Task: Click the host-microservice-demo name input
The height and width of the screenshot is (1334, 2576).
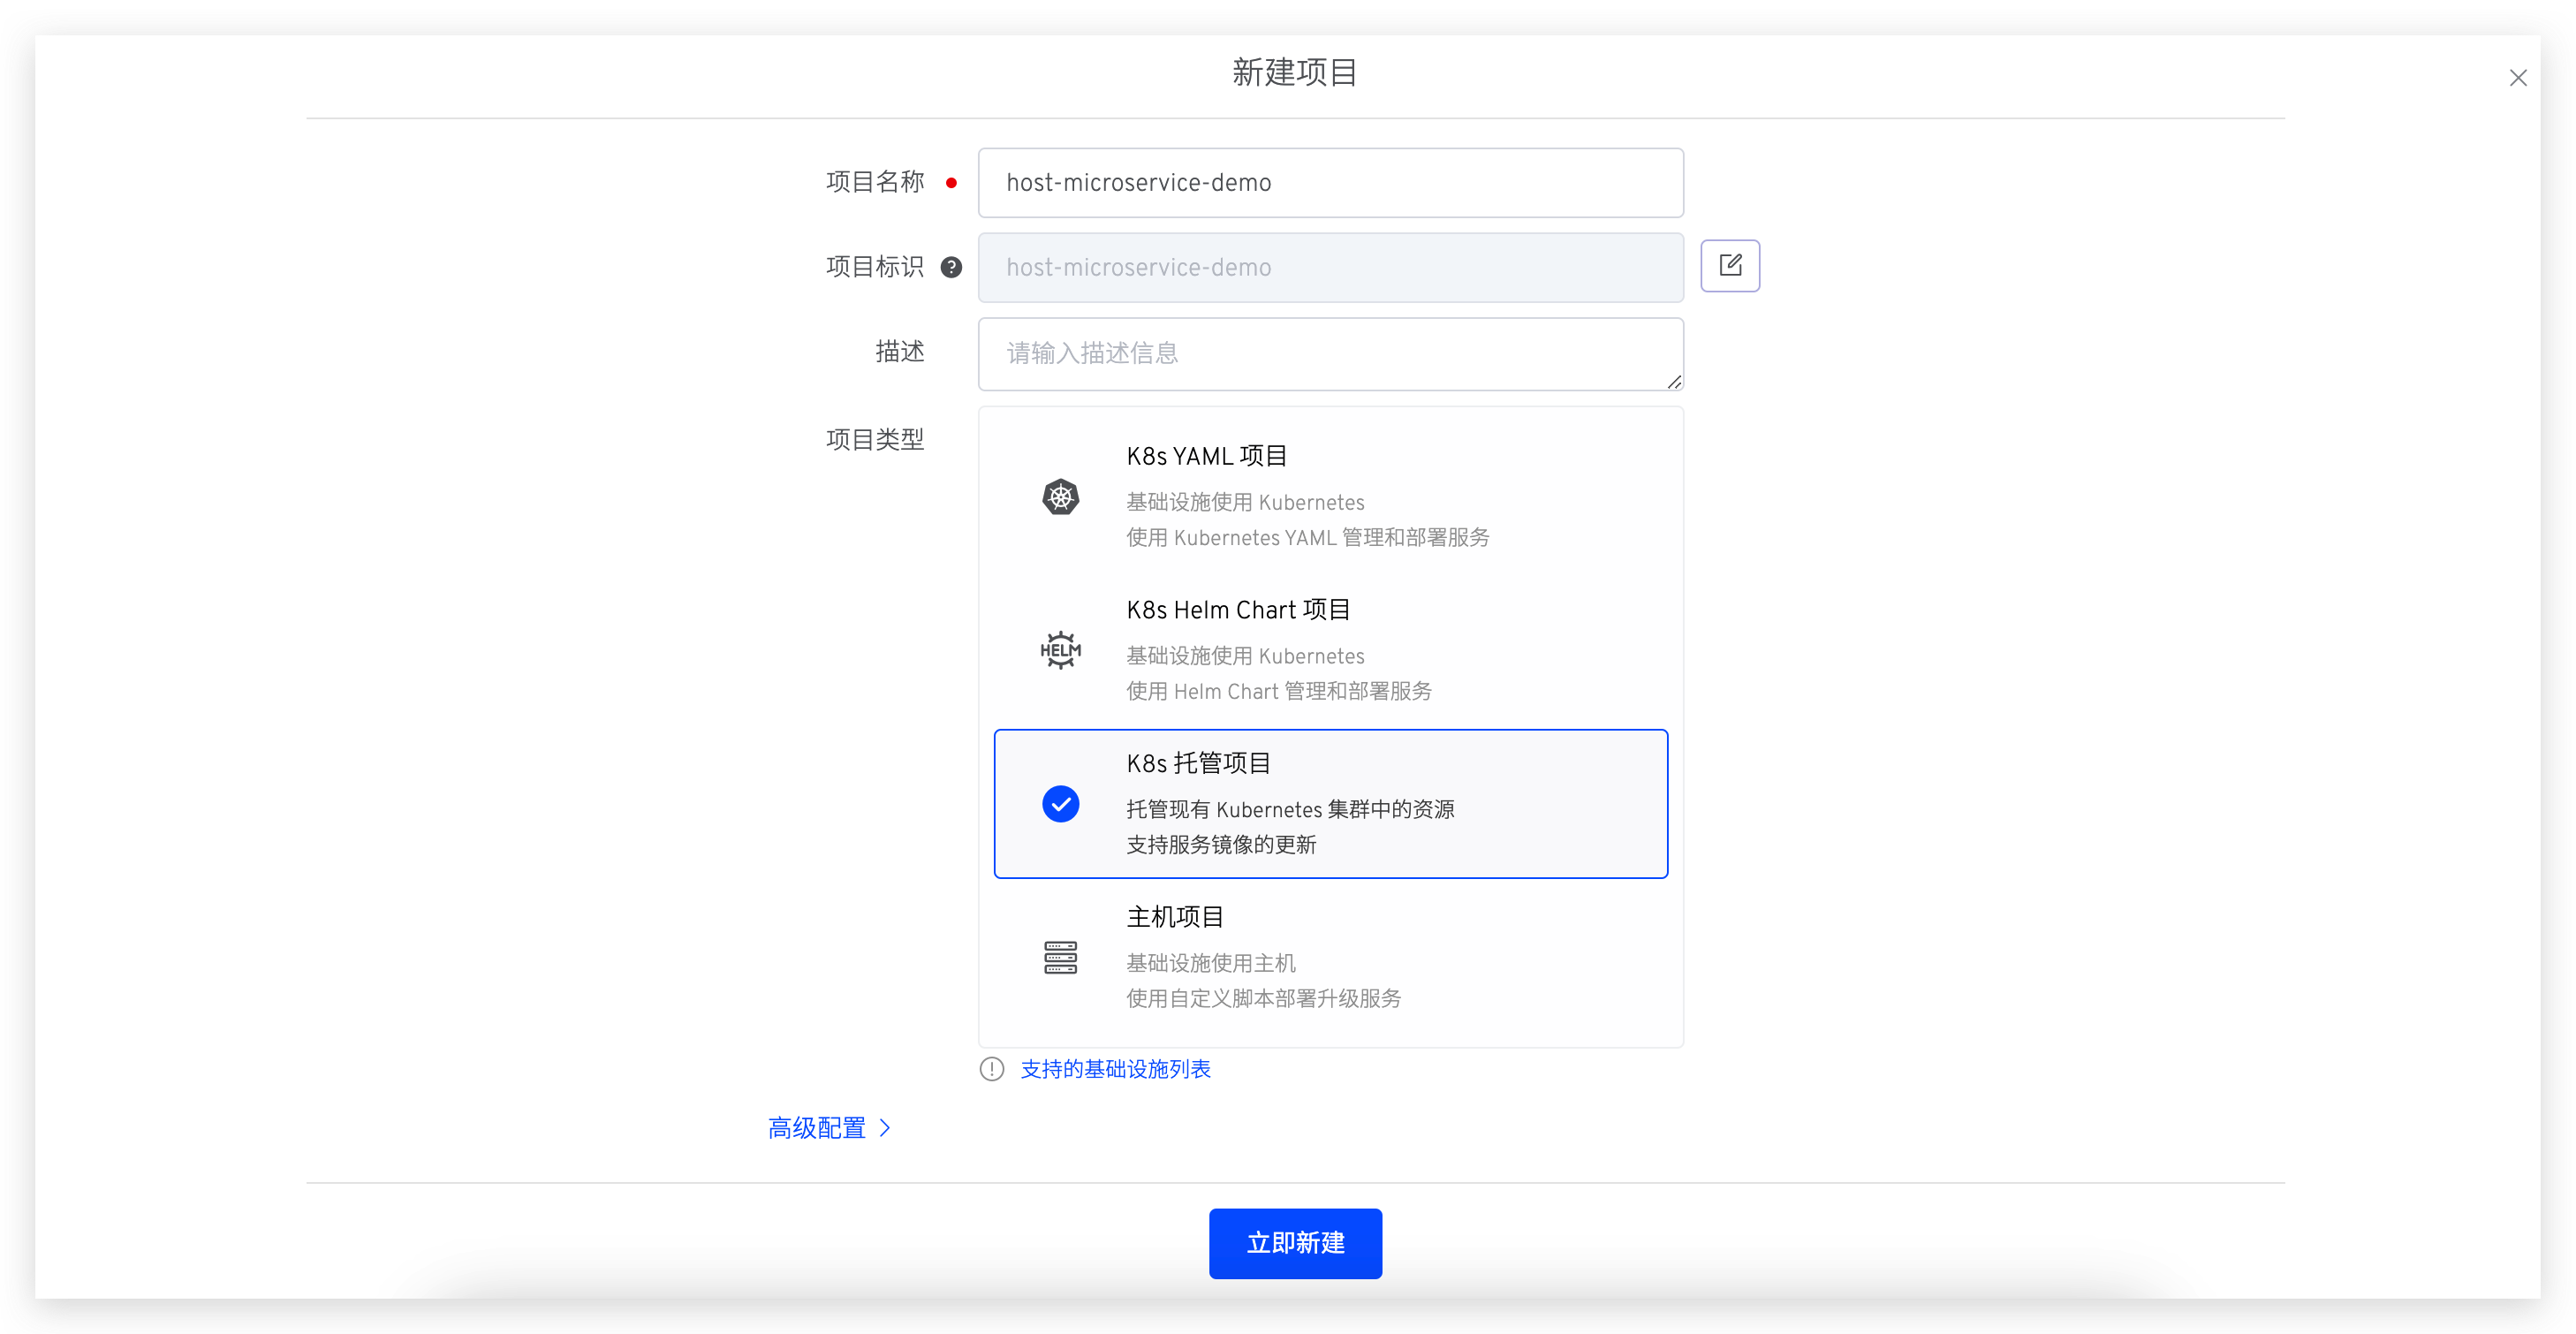Action: click(1330, 183)
